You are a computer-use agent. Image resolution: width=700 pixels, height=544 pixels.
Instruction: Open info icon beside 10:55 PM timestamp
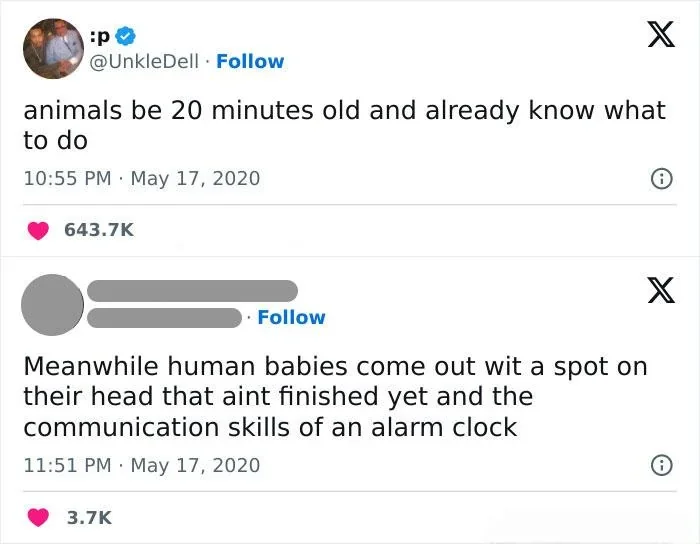coord(660,179)
